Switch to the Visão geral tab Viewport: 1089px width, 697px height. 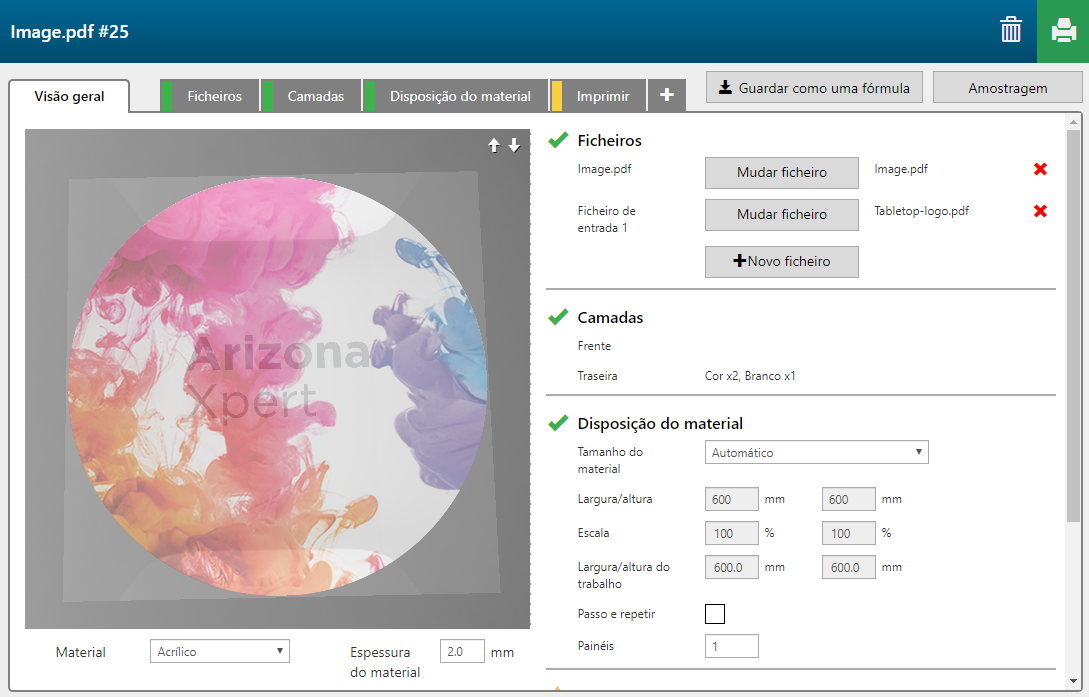[69, 96]
